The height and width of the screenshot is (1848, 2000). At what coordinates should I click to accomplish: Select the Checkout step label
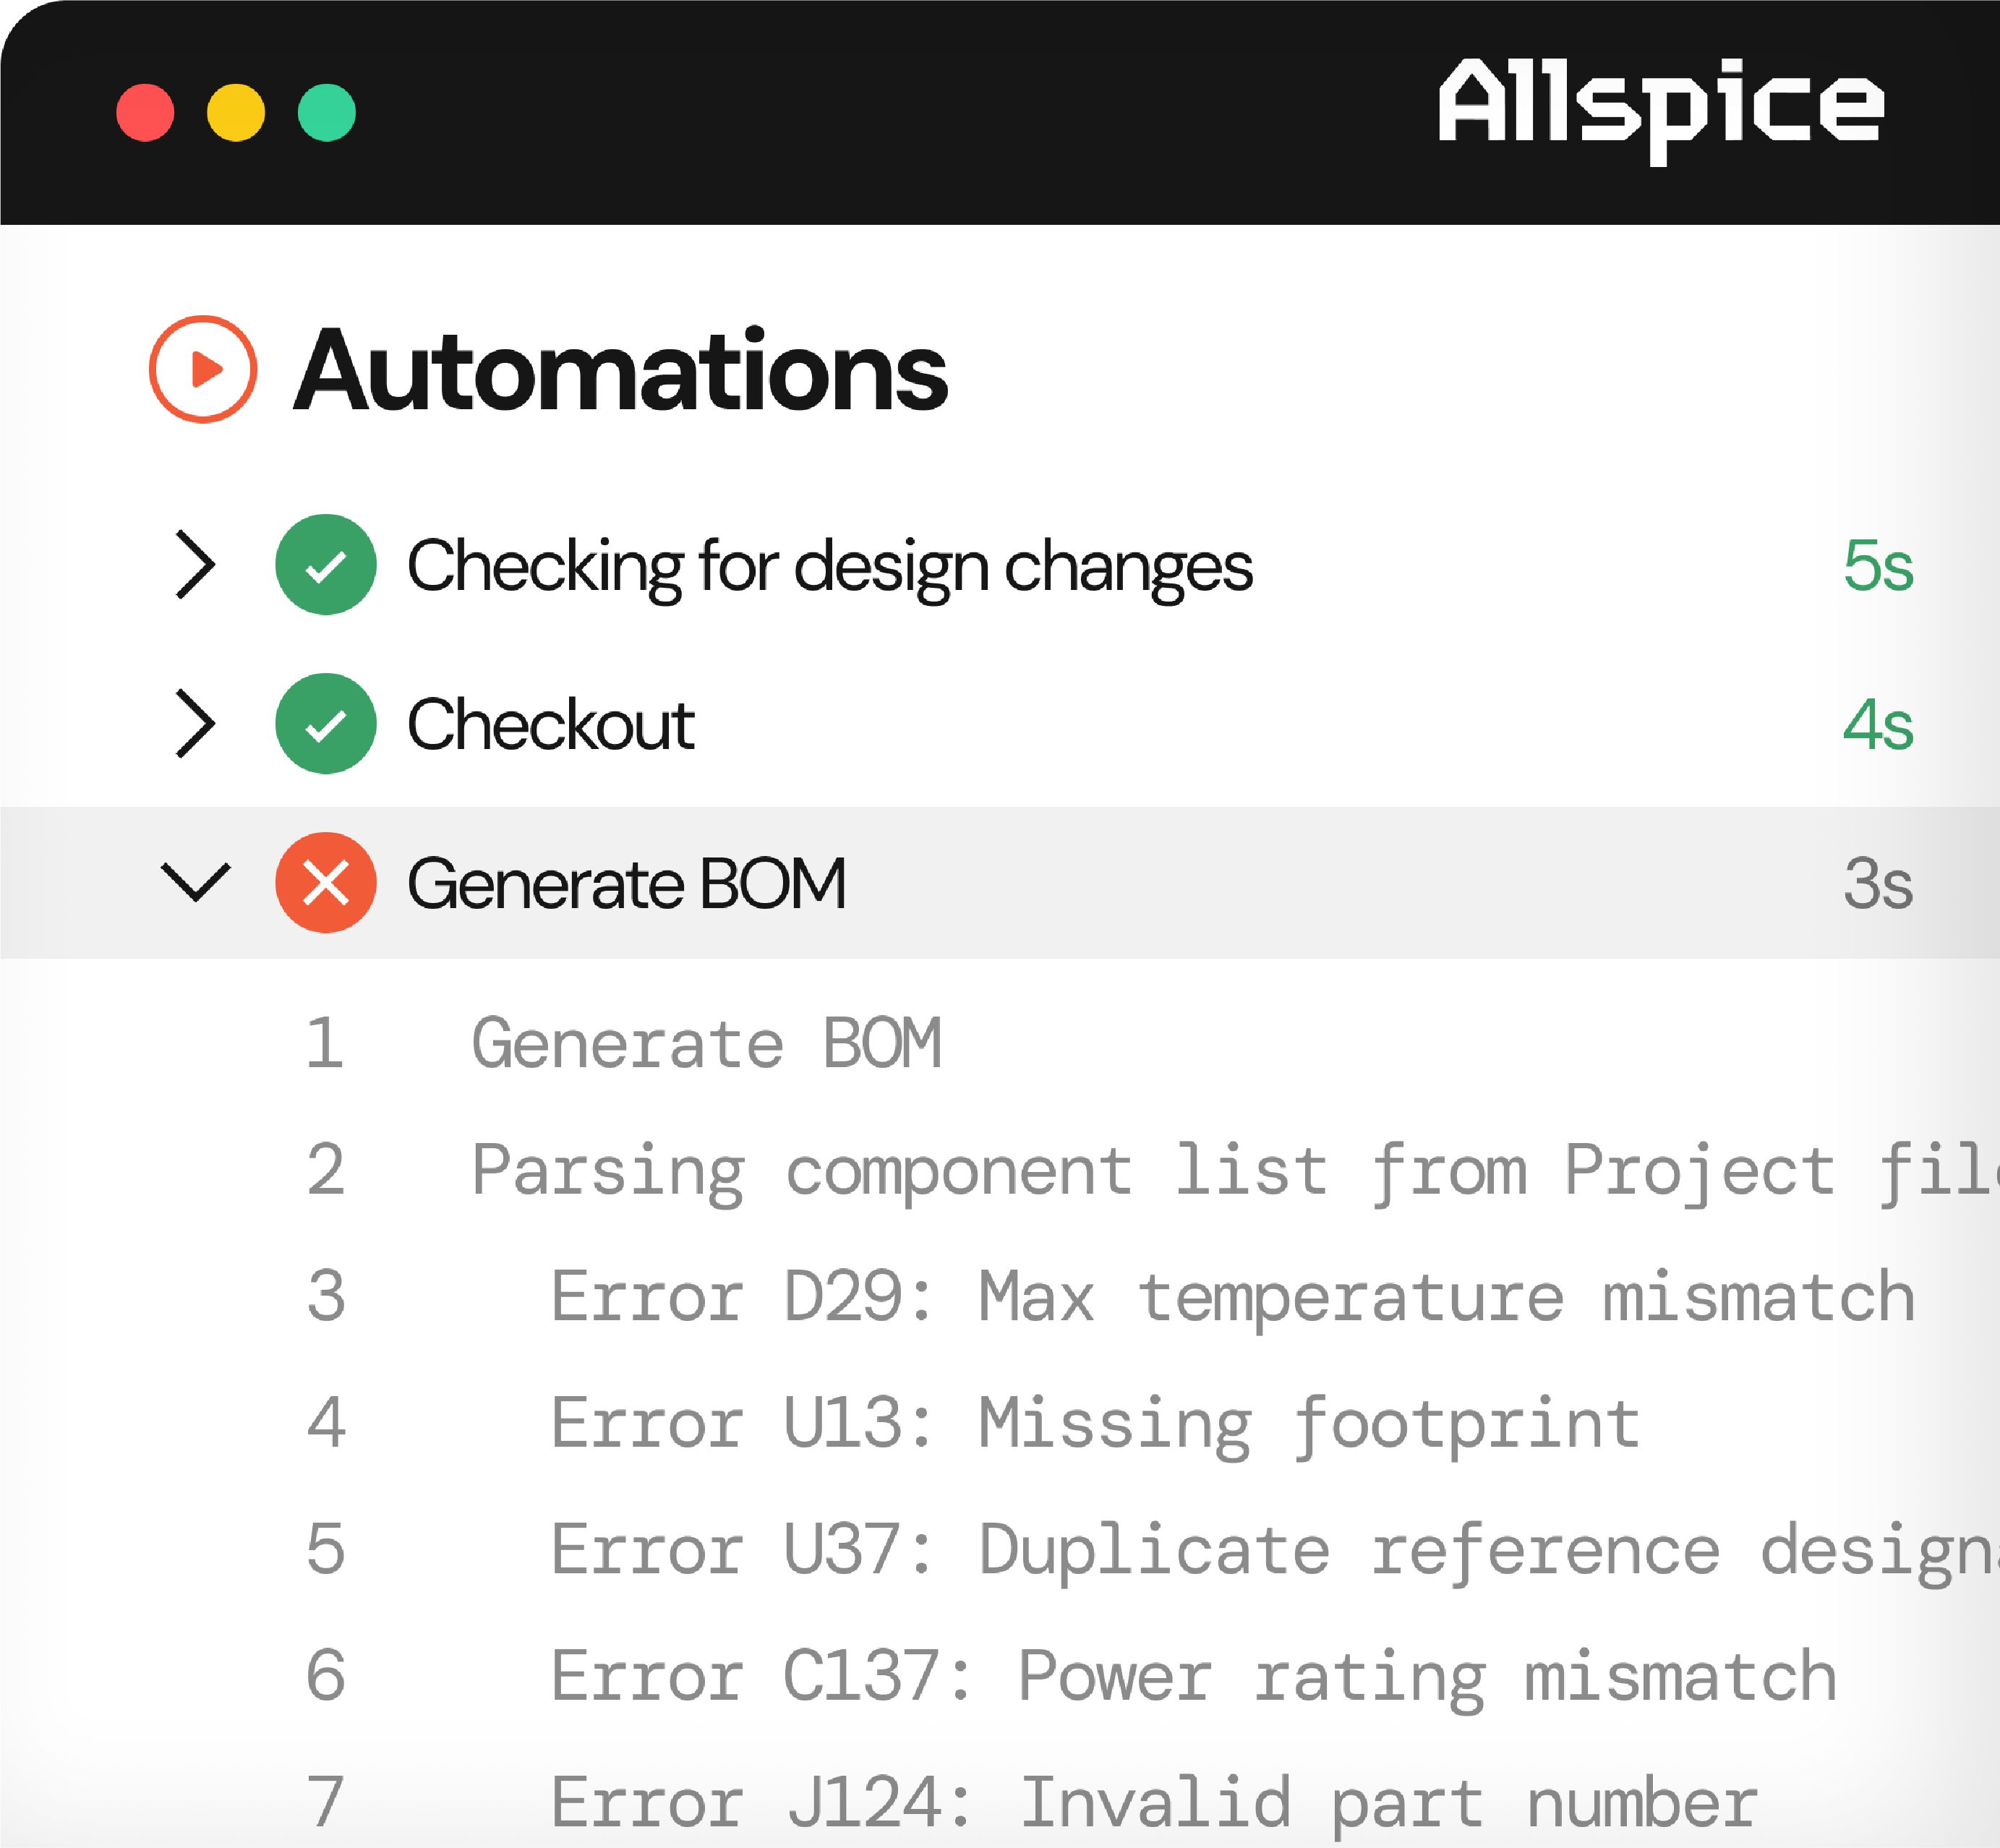[x=551, y=724]
